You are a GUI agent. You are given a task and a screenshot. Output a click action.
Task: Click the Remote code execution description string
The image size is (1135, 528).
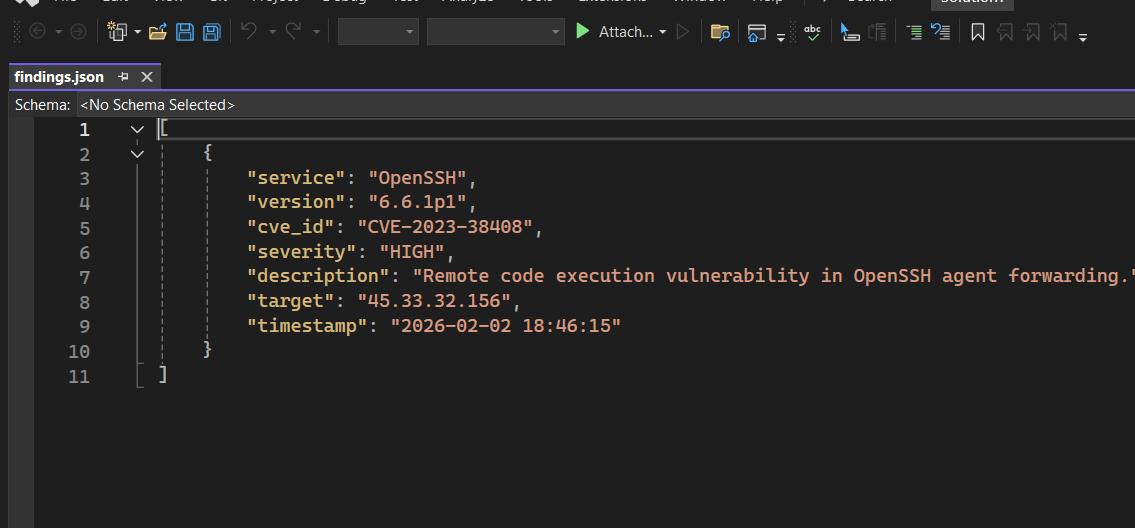click(774, 276)
